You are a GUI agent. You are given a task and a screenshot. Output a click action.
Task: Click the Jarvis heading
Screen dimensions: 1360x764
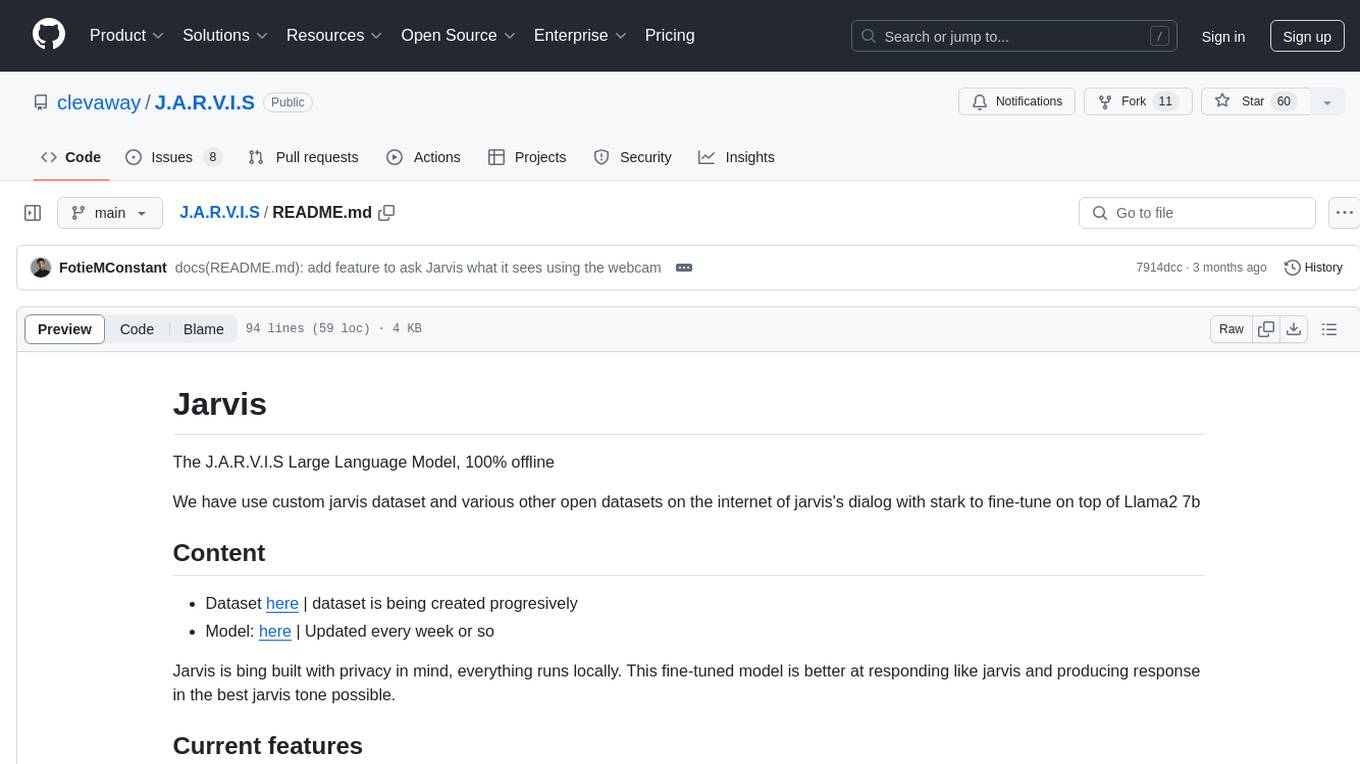pyautogui.click(x=220, y=404)
